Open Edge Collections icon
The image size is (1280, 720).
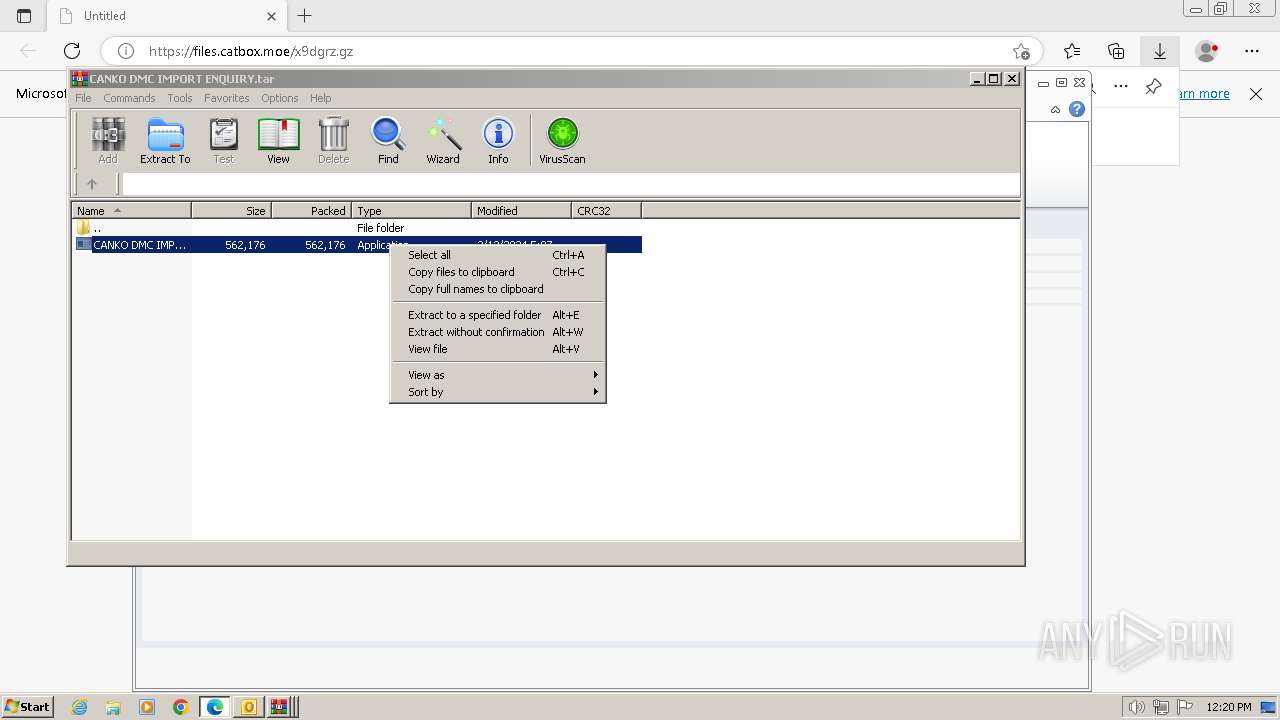point(1116,51)
